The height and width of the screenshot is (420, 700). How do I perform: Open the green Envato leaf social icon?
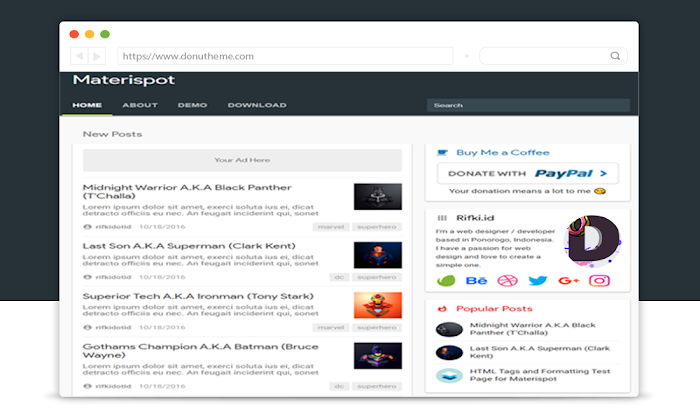pyautogui.click(x=446, y=281)
